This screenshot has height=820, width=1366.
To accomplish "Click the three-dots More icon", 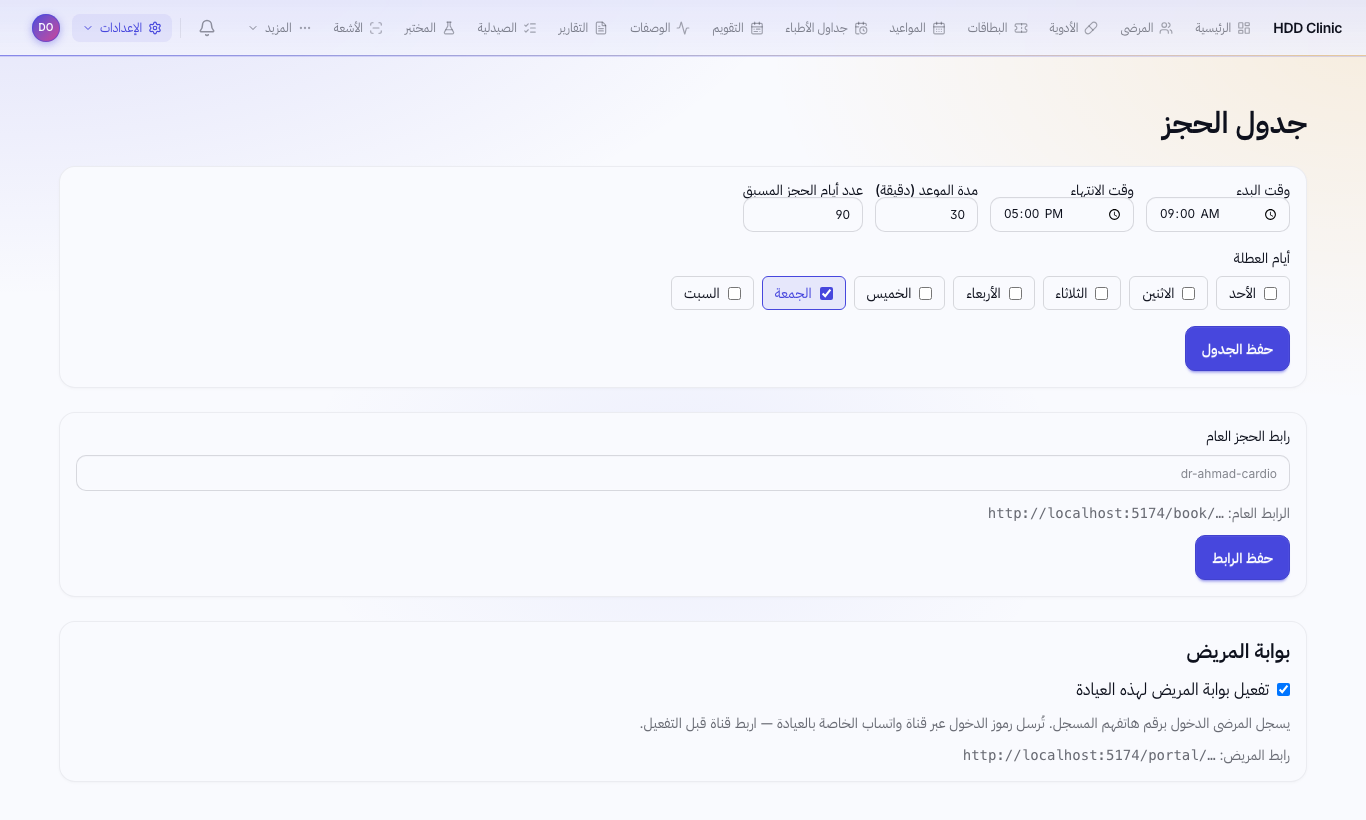I will (305, 28).
